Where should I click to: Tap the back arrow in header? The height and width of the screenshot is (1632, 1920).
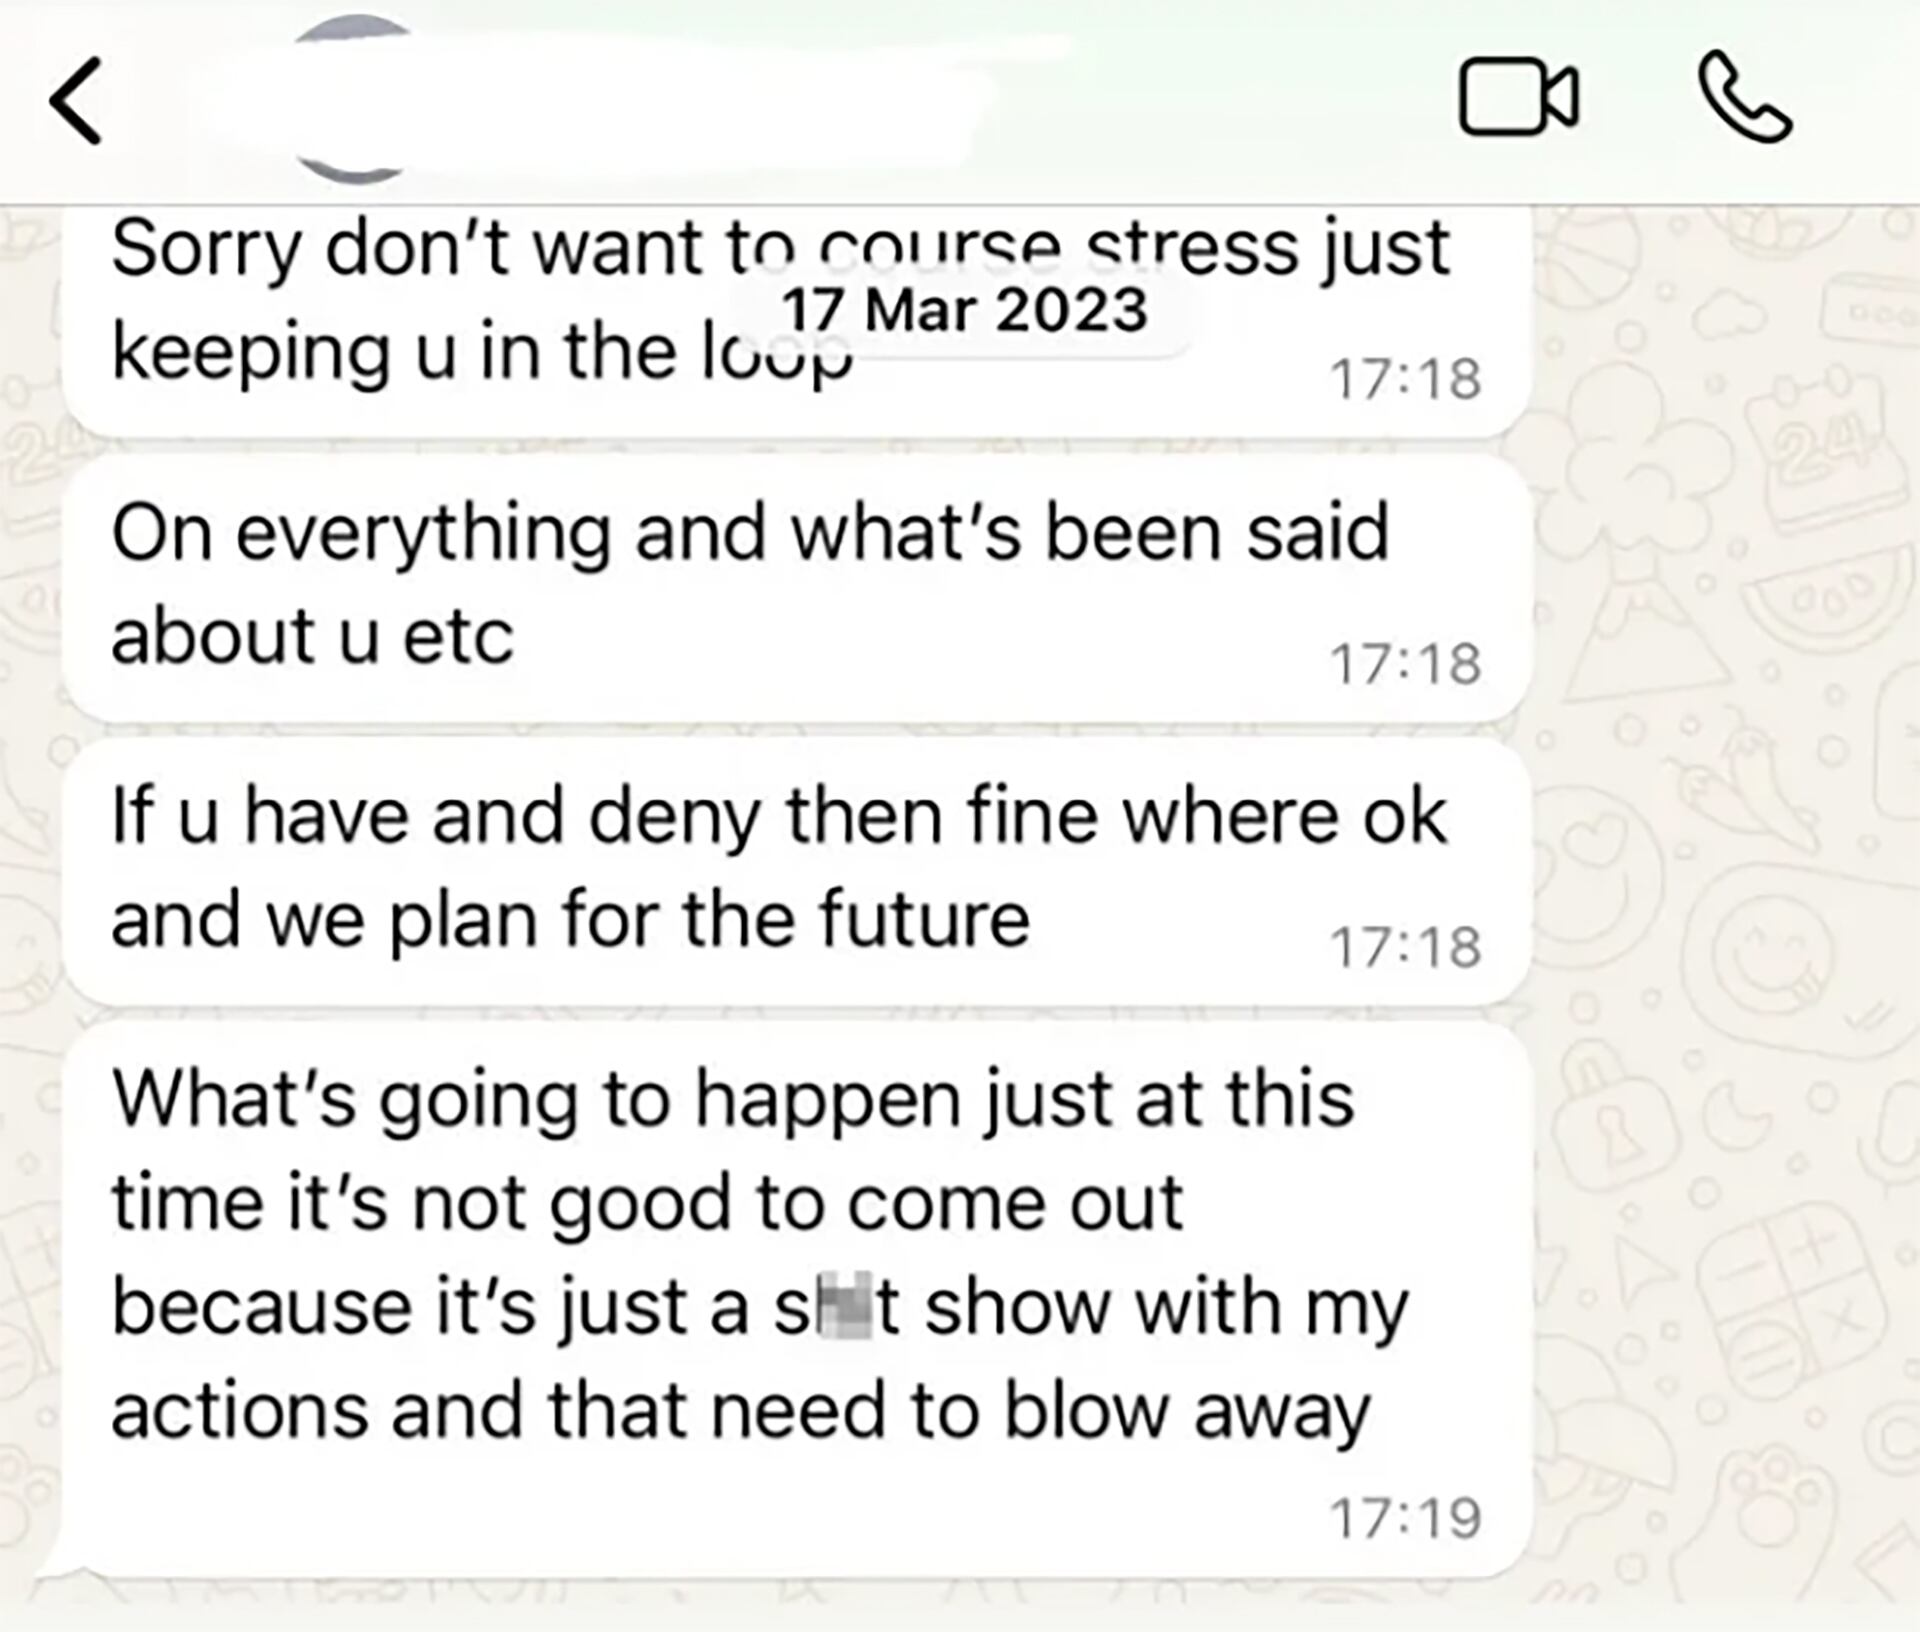(76, 100)
